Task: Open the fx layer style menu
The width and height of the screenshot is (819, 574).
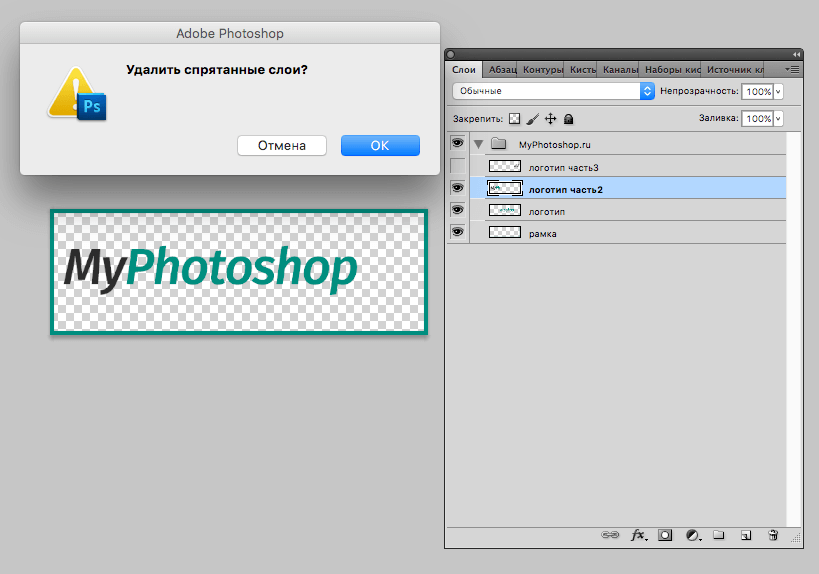Action: pyautogui.click(x=638, y=536)
